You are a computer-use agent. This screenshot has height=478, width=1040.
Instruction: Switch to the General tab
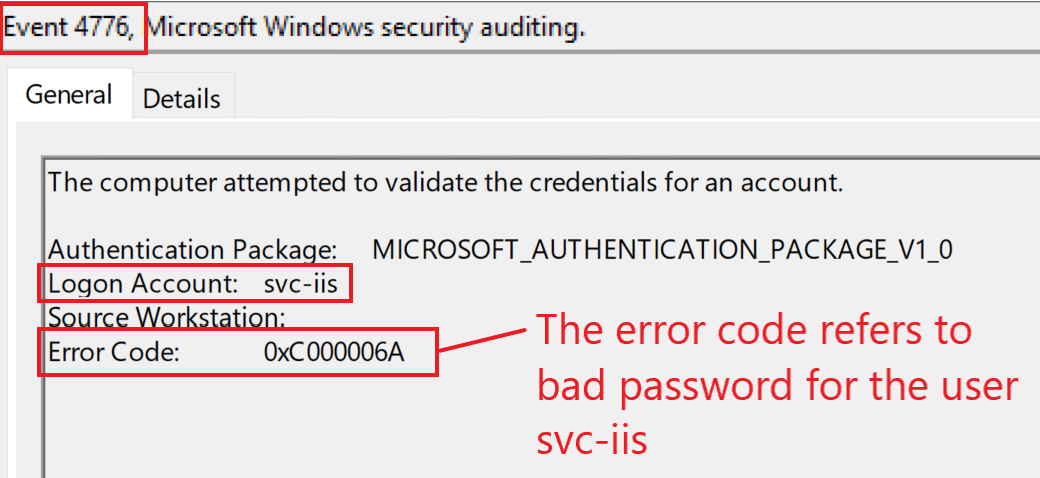[x=68, y=95]
